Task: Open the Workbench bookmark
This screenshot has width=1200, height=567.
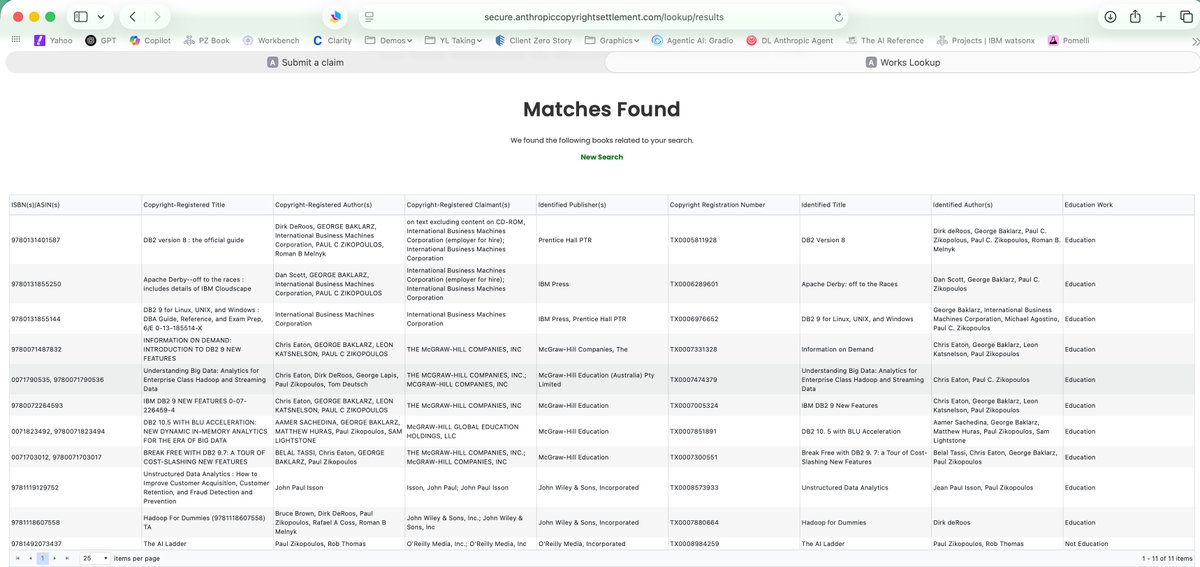Action: point(270,41)
